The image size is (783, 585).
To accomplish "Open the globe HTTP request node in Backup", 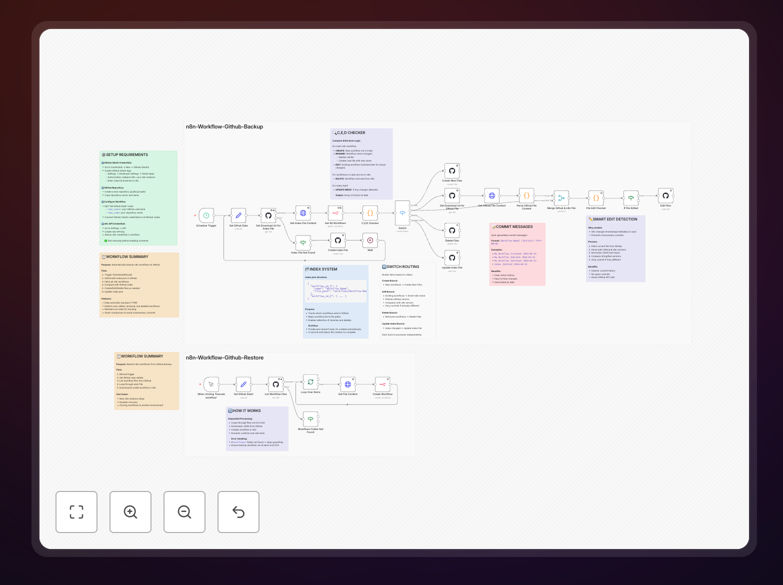I will pyautogui.click(x=491, y=196).
